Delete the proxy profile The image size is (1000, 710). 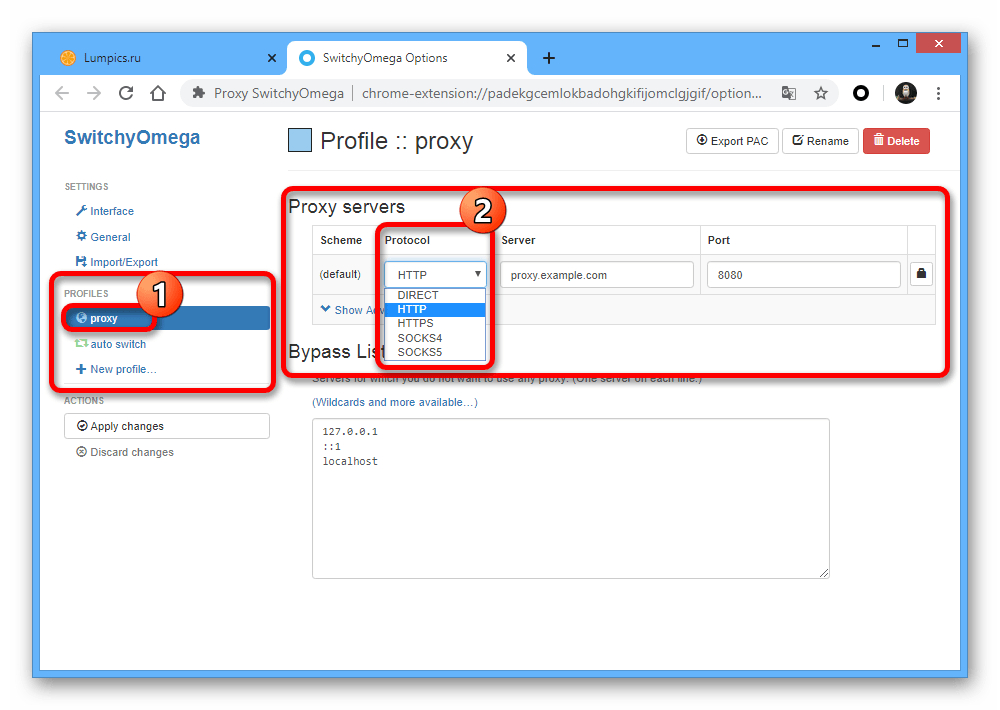click(x=896, y=141)
